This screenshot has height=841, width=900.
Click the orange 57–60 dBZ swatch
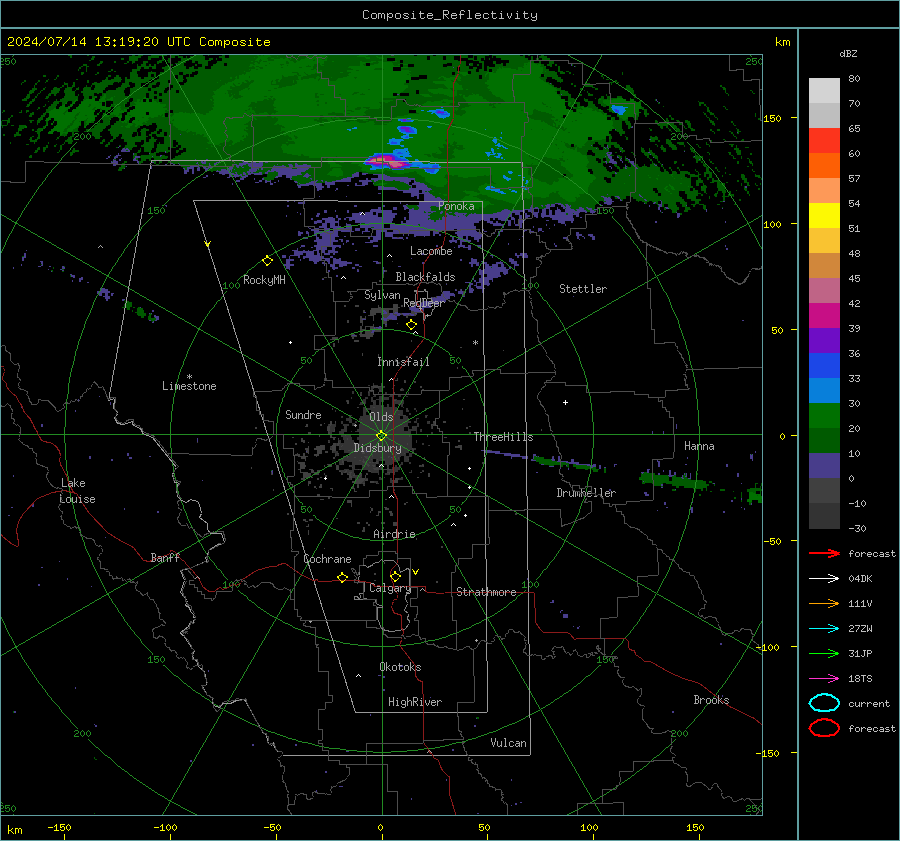pyautogui.click(x=824, y=165)
